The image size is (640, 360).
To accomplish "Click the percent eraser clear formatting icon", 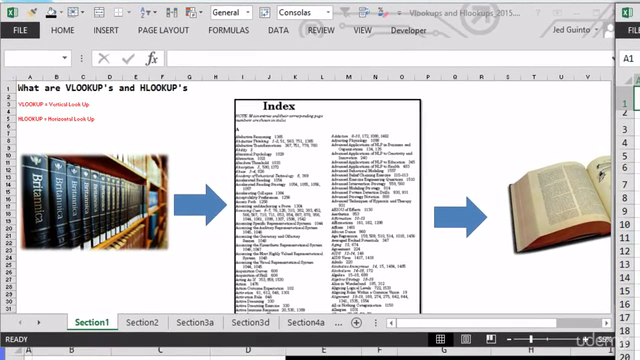I will point(383,12).
